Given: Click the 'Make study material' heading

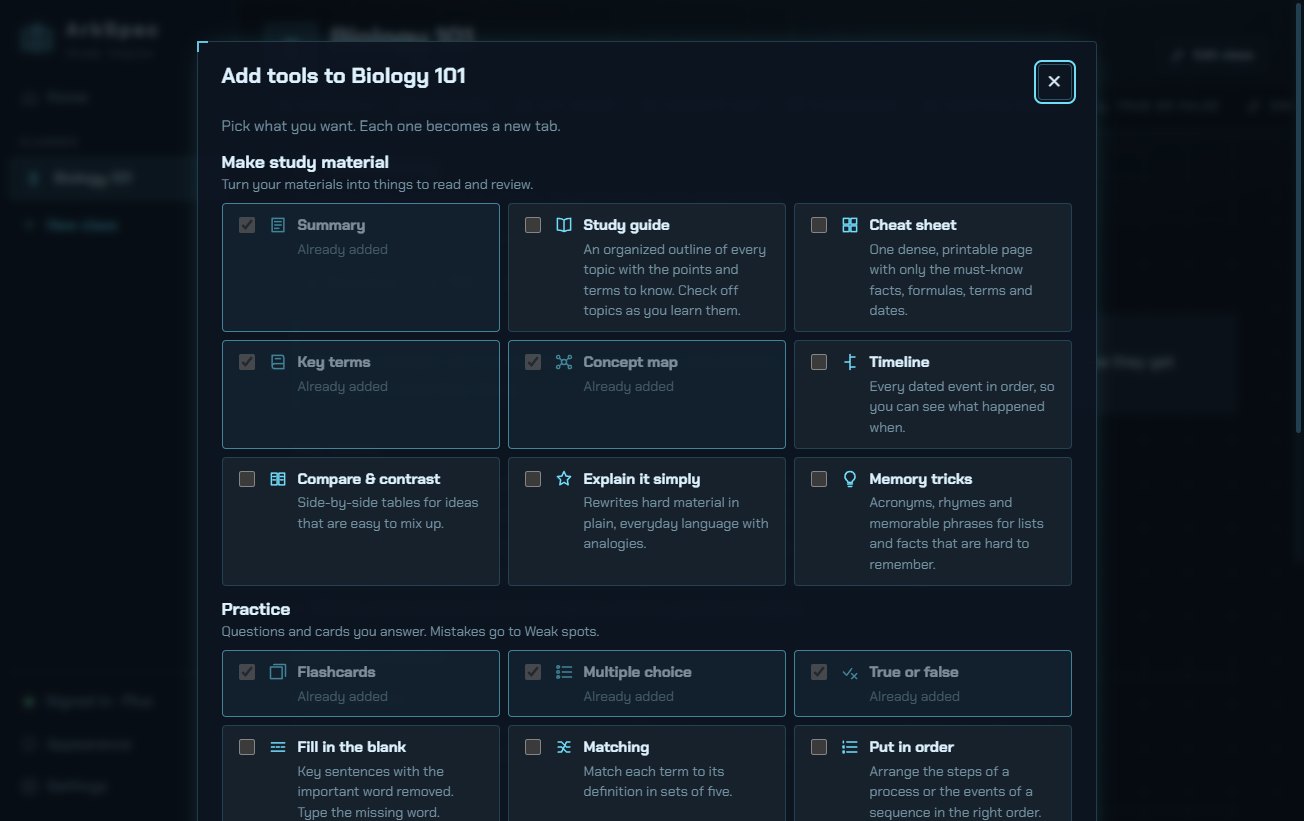Looking at the screenshot, I should tap(305, 162).
